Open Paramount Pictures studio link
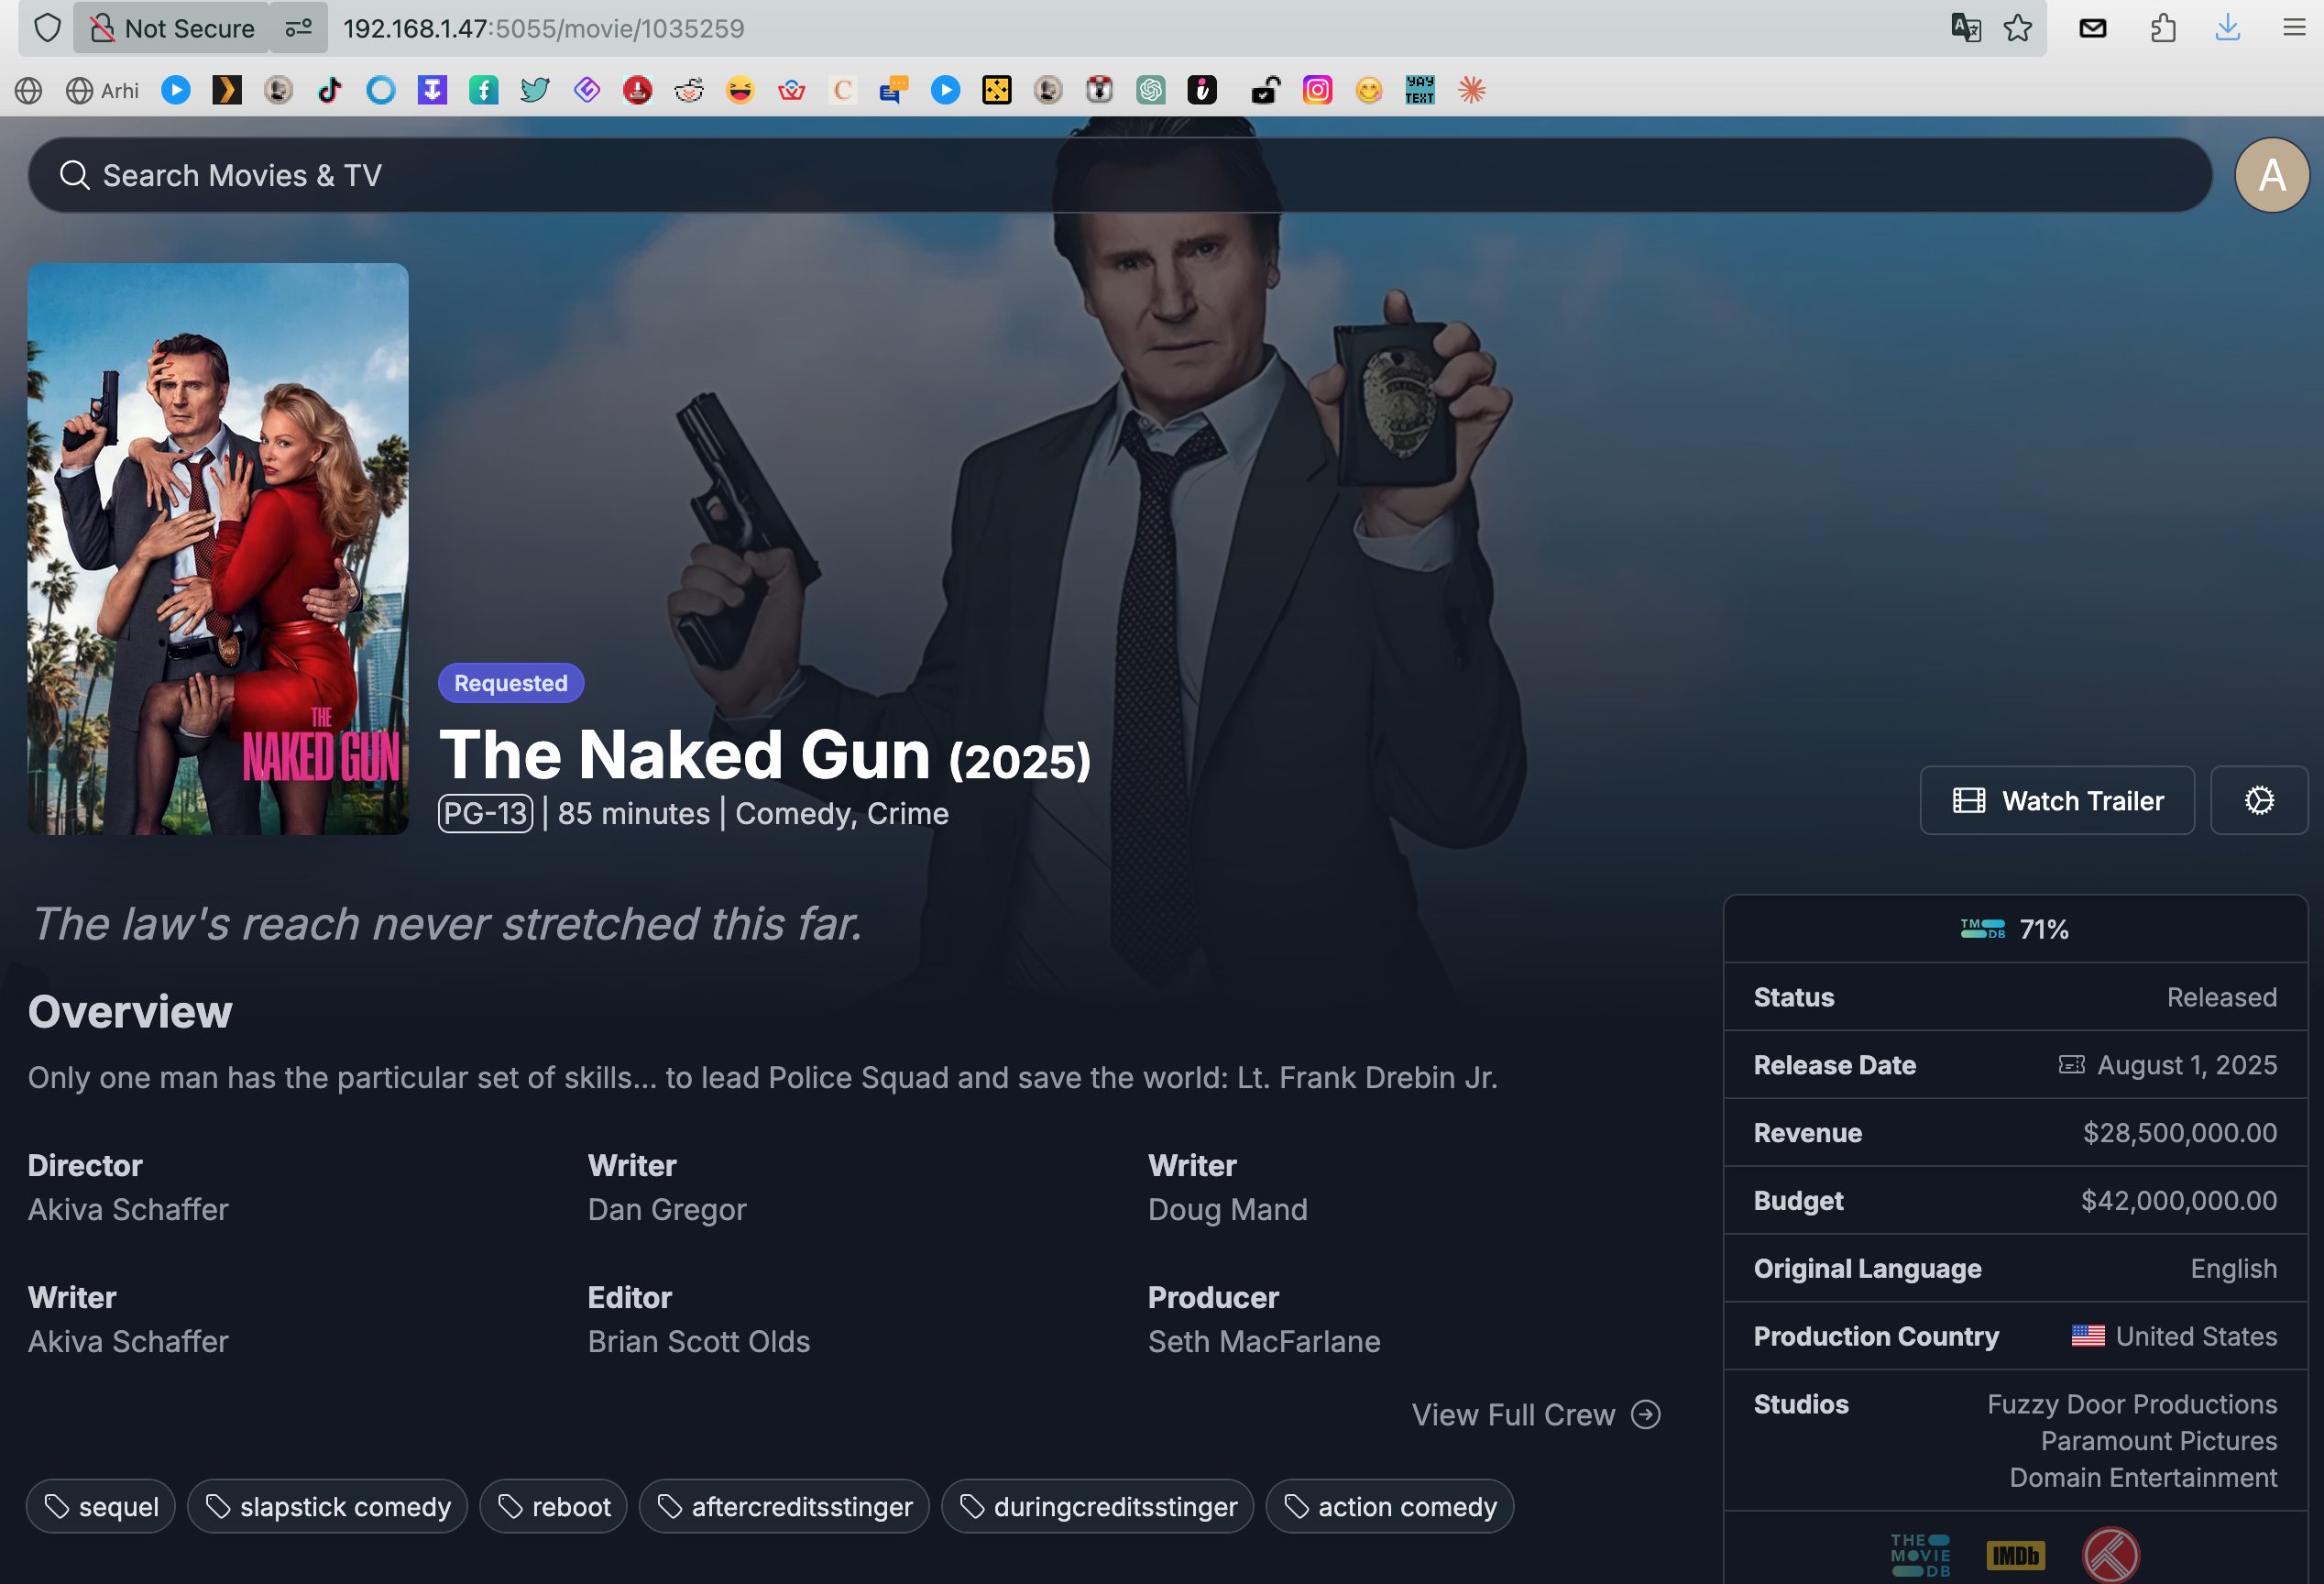2324x1584 pixels. click(x=2159, y=1441)
